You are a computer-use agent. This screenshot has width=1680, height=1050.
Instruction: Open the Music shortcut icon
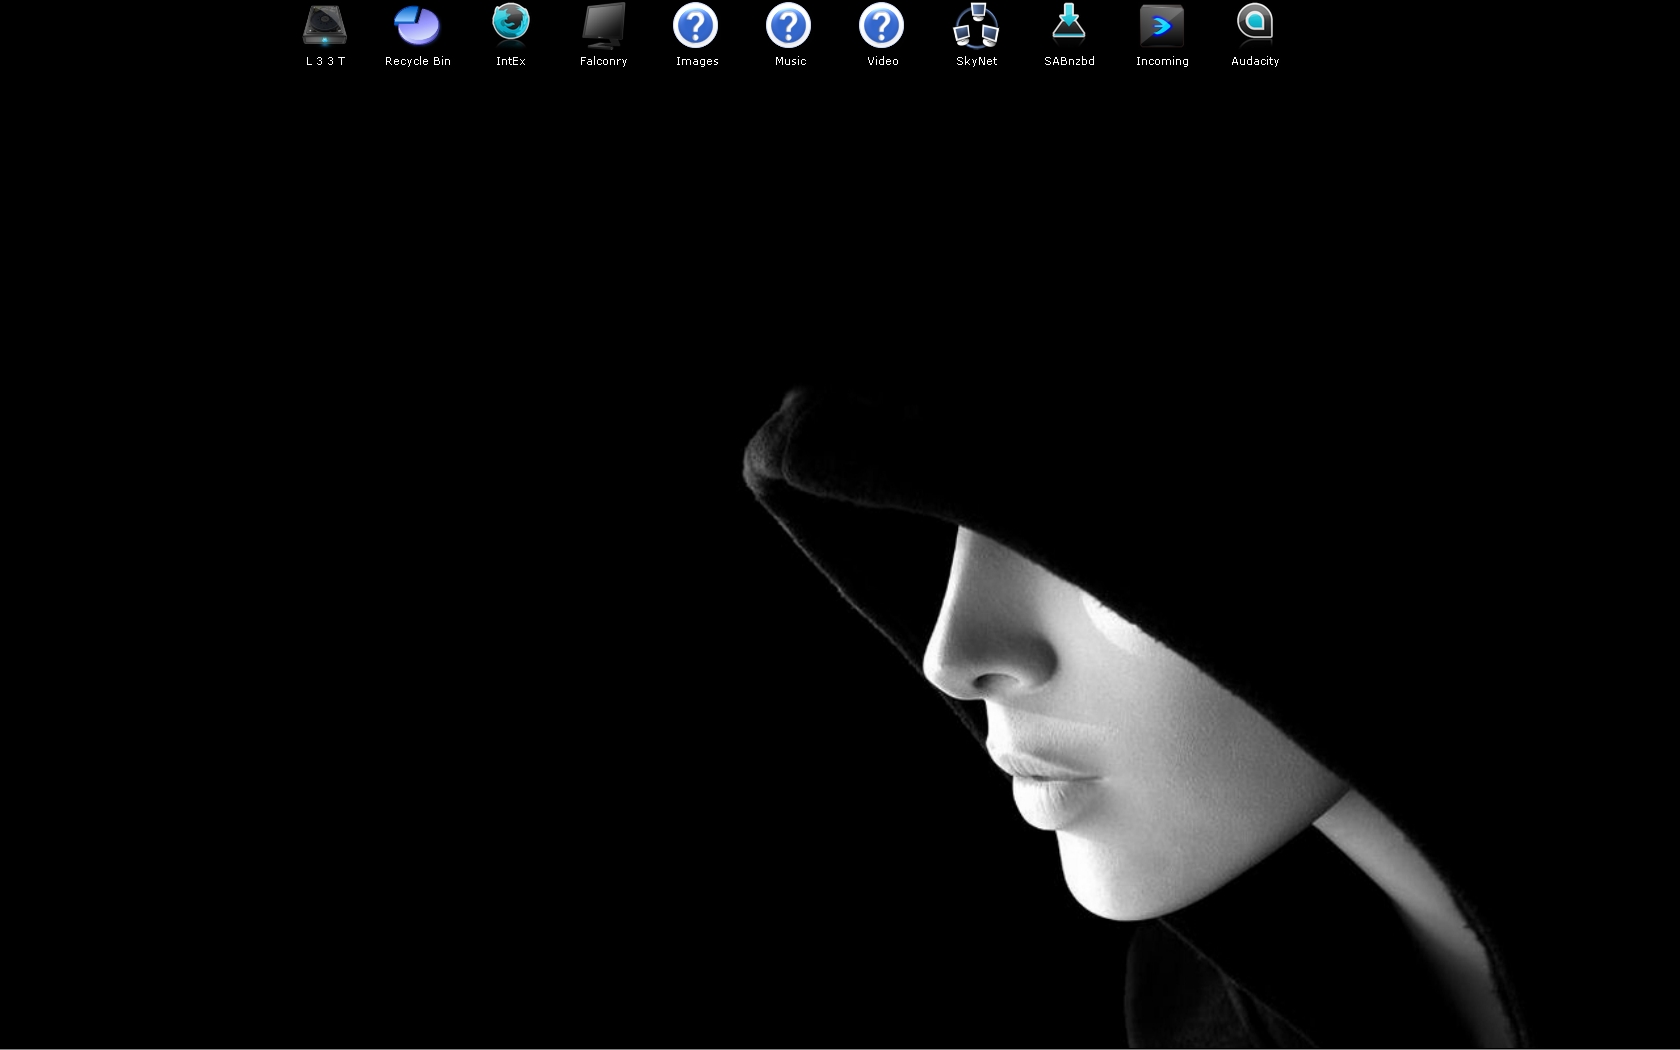(789, 26)
